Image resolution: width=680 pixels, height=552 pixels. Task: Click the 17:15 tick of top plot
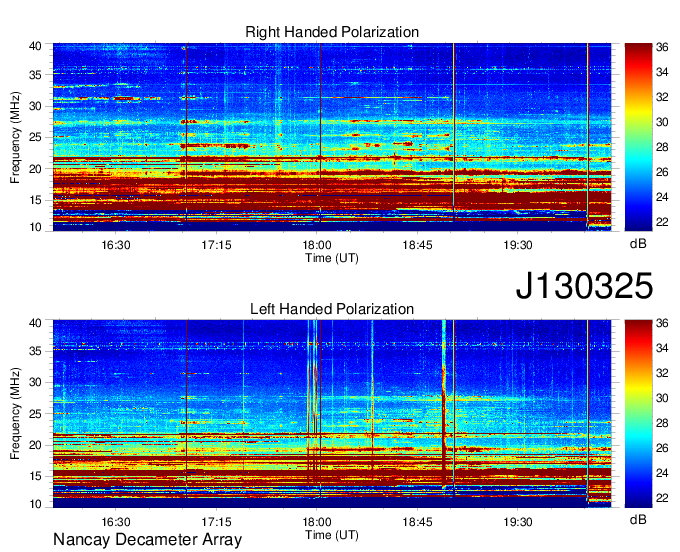click(x=216, y=245)
